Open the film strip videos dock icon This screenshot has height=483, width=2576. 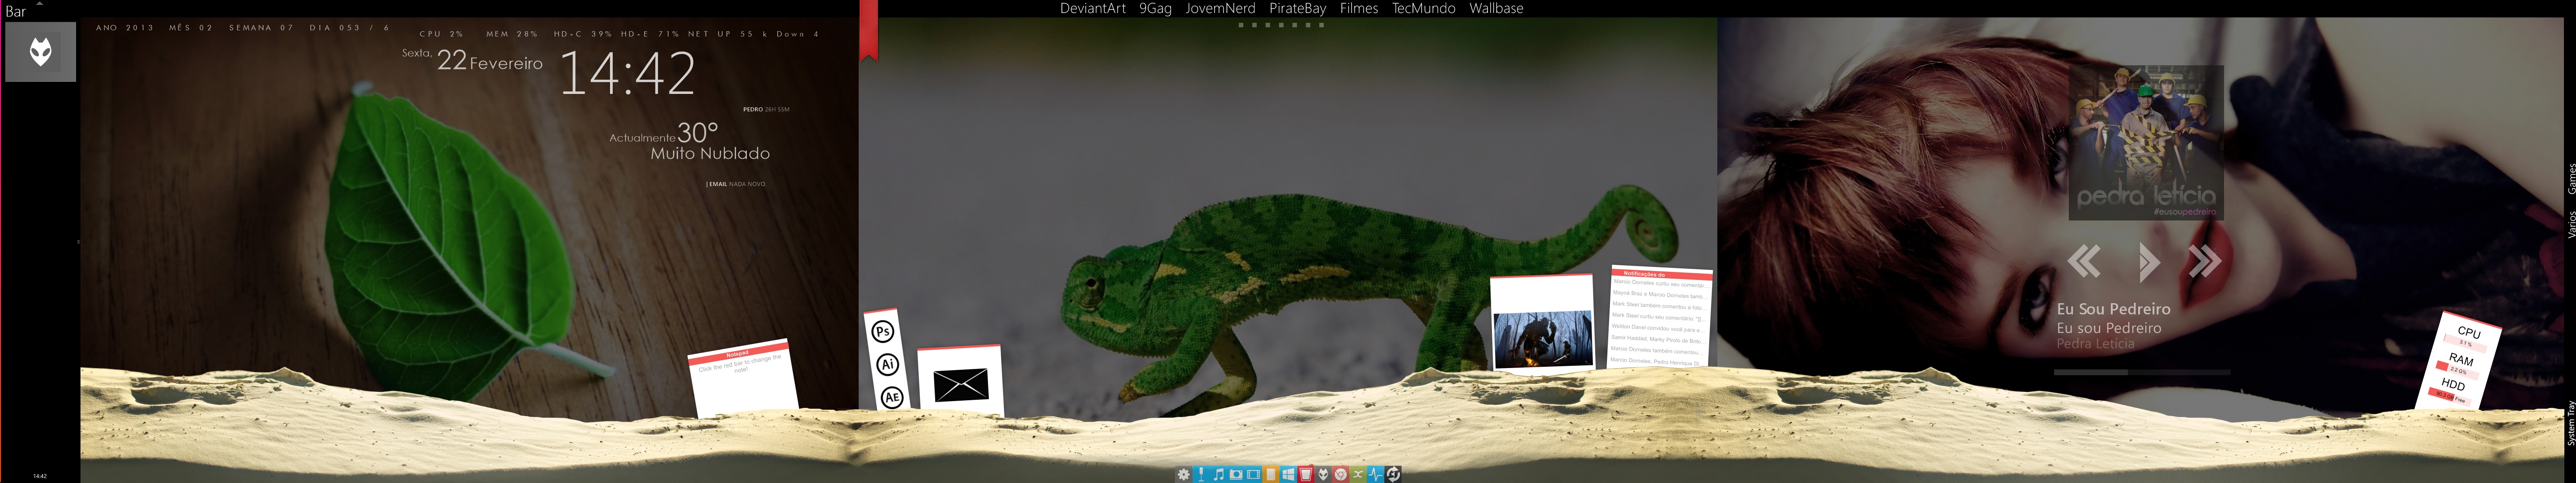tap(1254, 474)
